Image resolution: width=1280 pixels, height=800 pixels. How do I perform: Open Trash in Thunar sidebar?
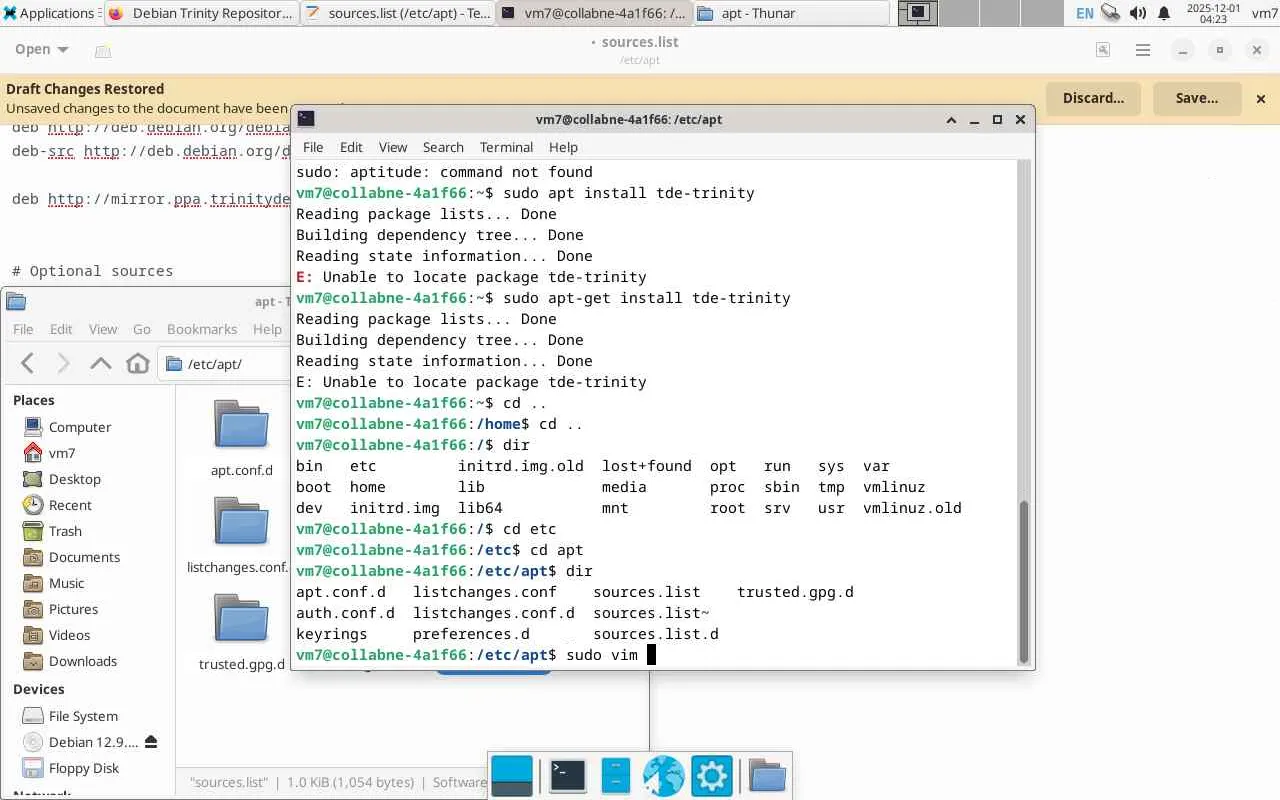pos(65,531)
